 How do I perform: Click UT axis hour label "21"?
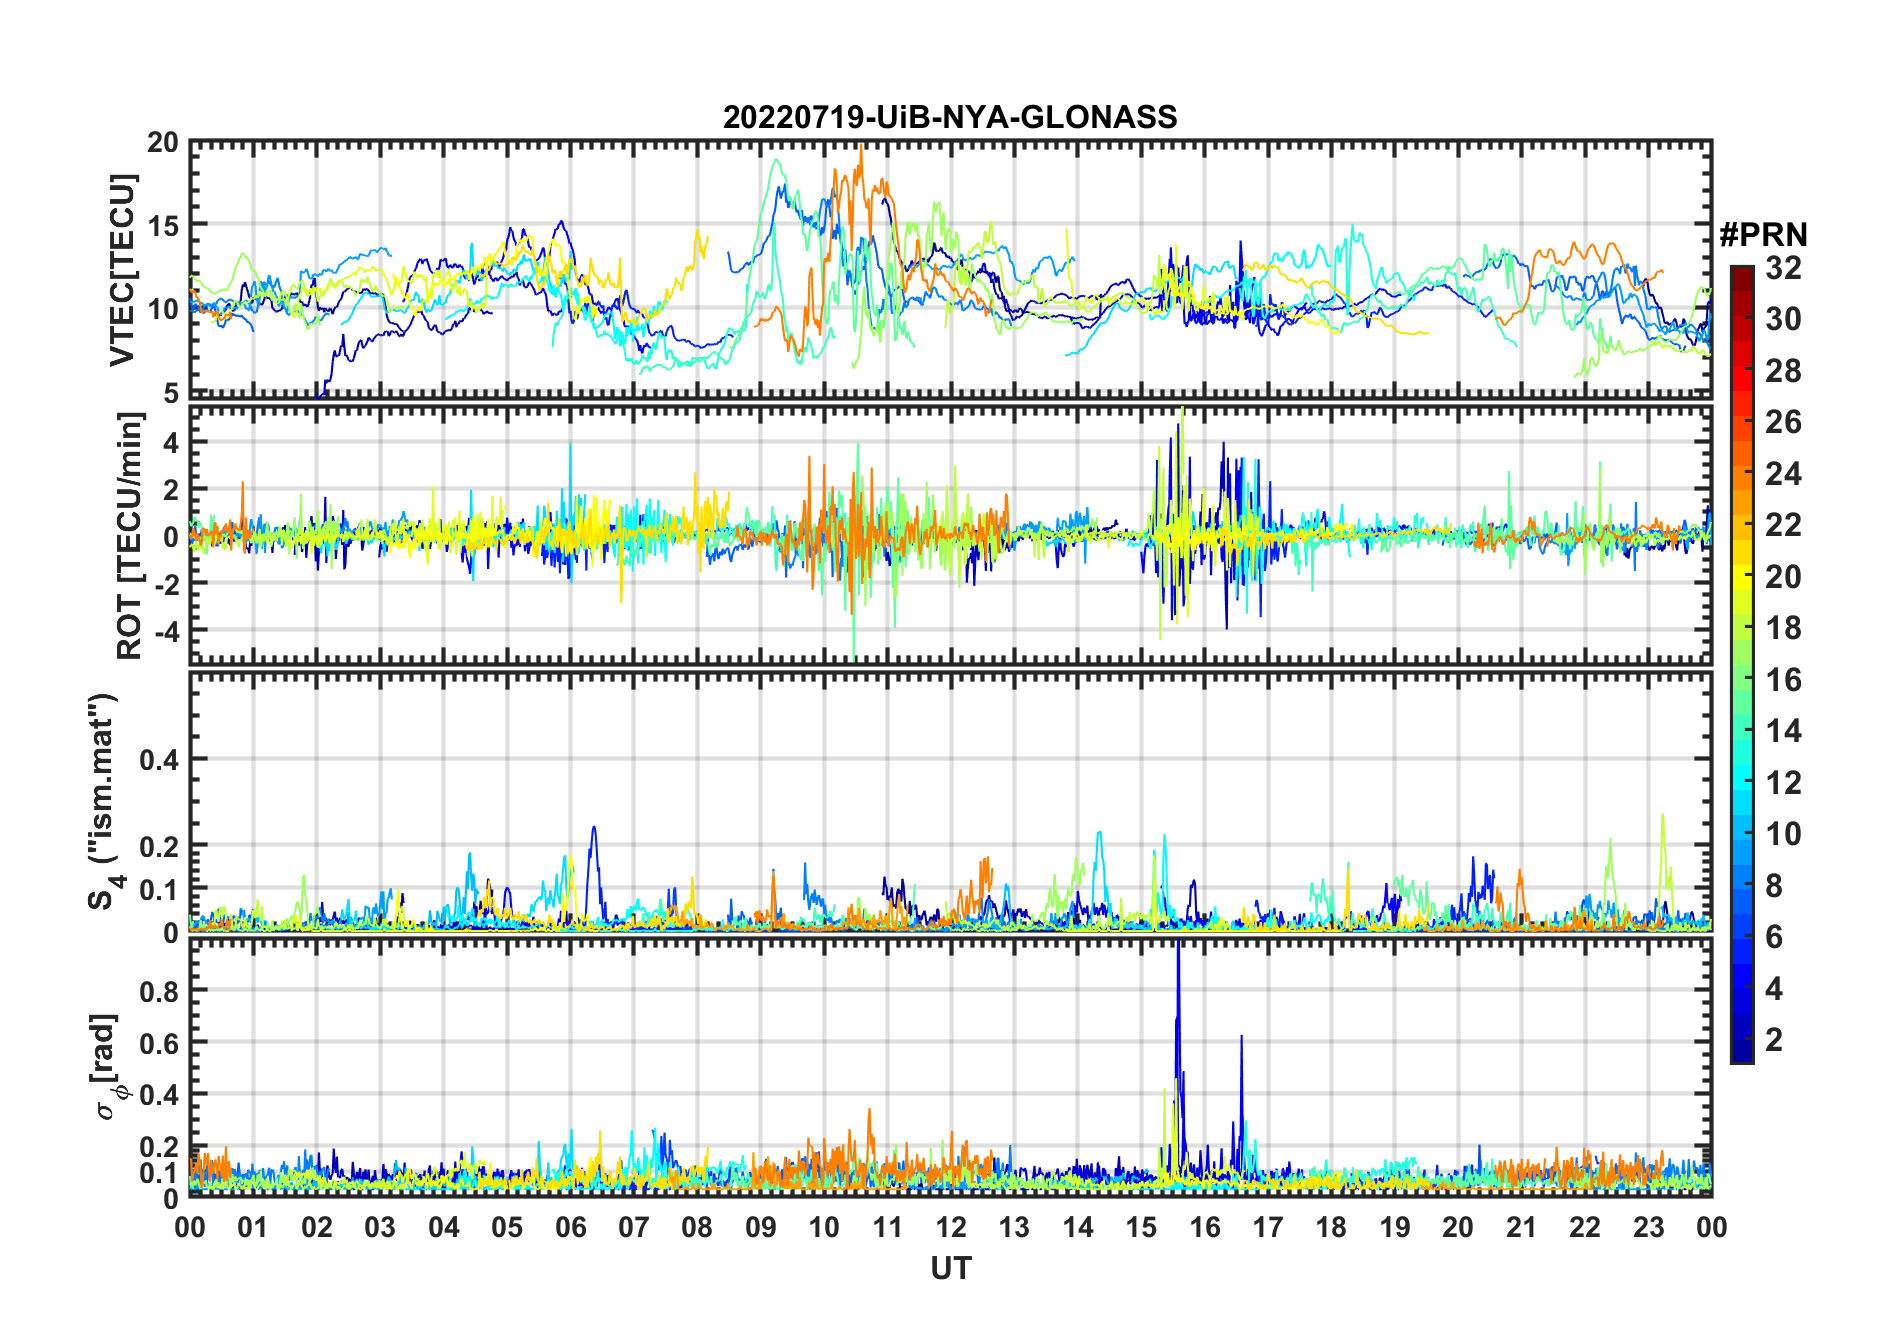click(x=1521, y=1228)
